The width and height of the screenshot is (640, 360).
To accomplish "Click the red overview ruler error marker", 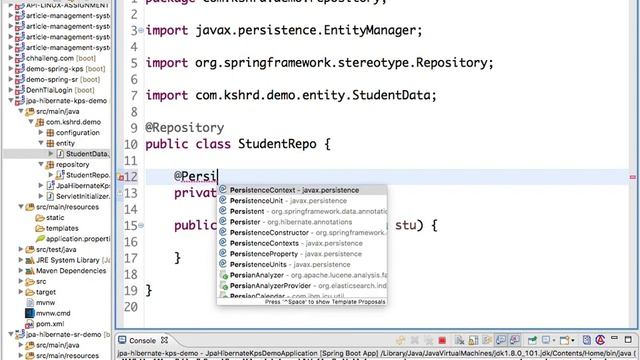I will point(633,177).
